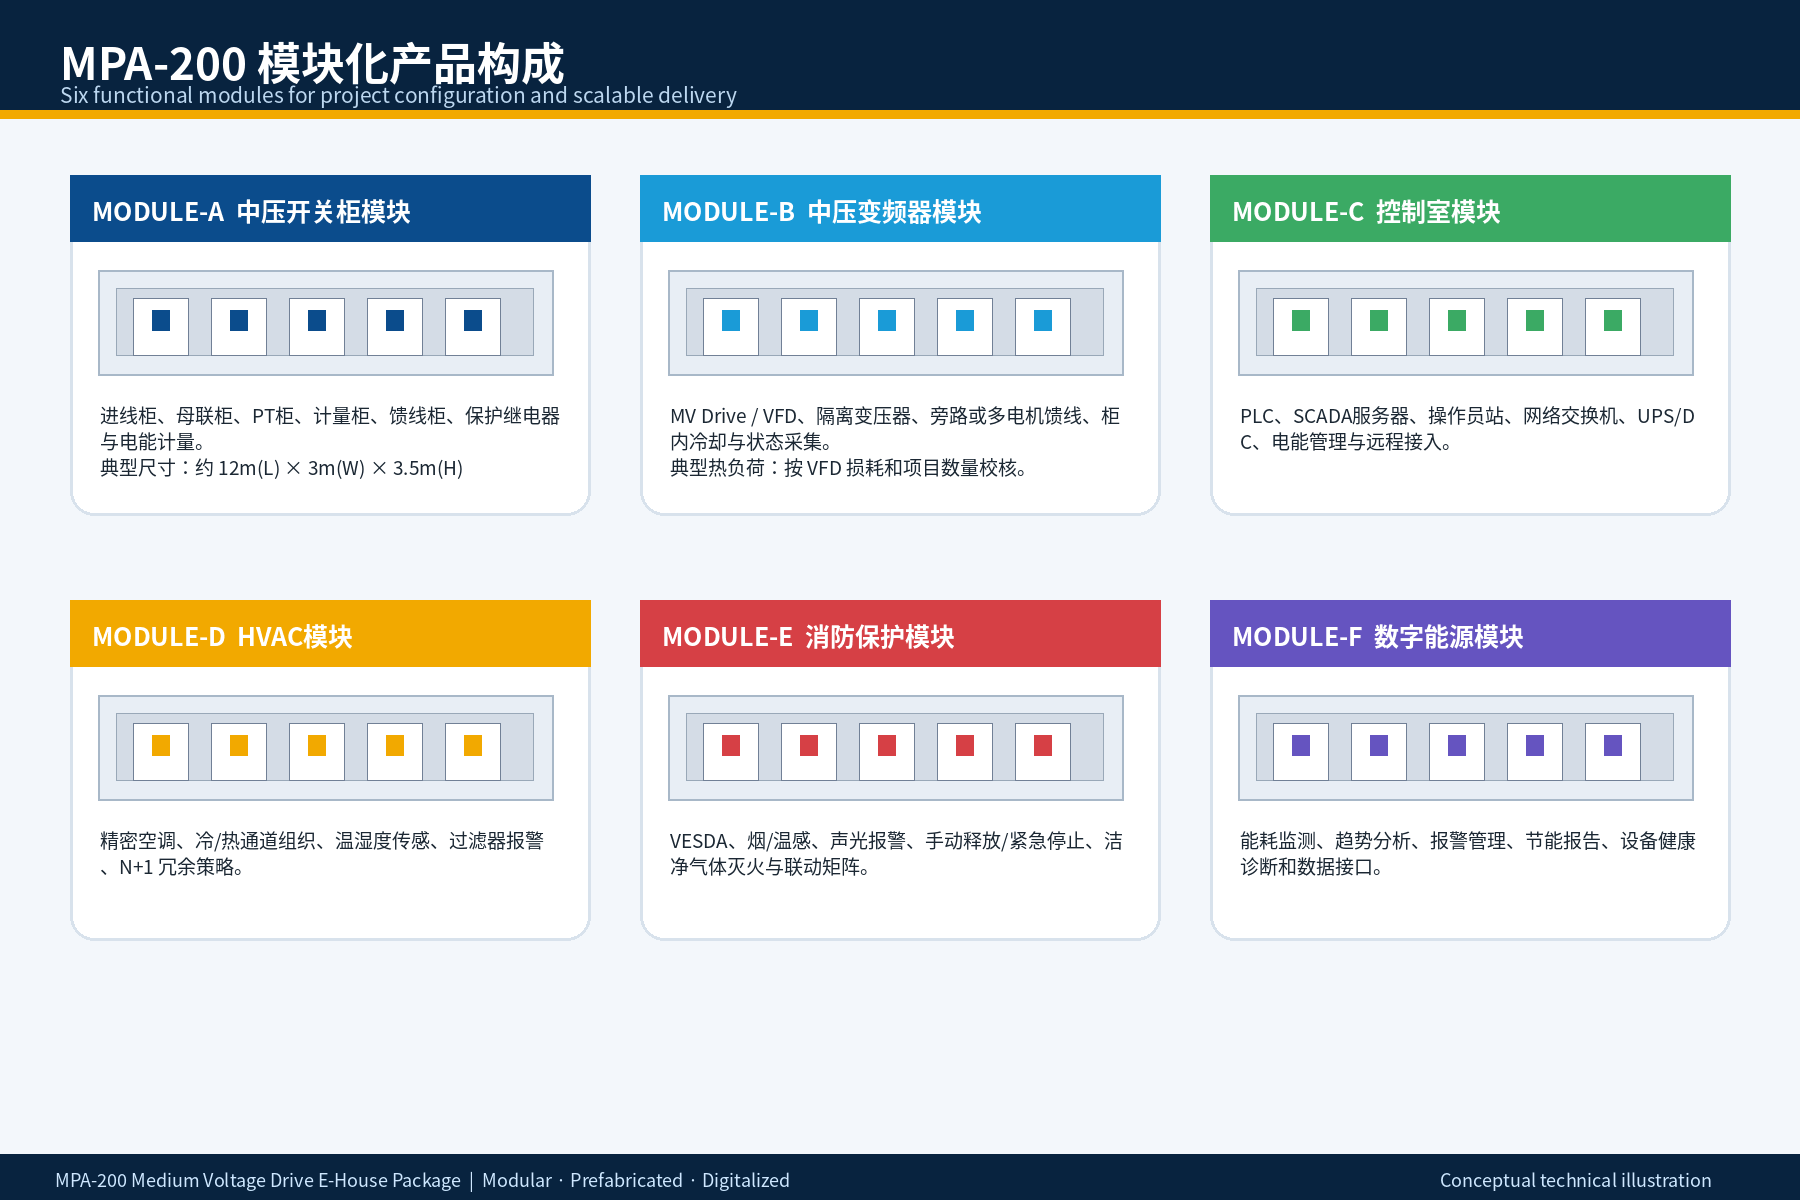Image resolution: width=1800 pixels, height=1200 pixels.
Task: Click footer text MPA-200 Medium Voltage Drive E-House Package
Action: 258,1180
